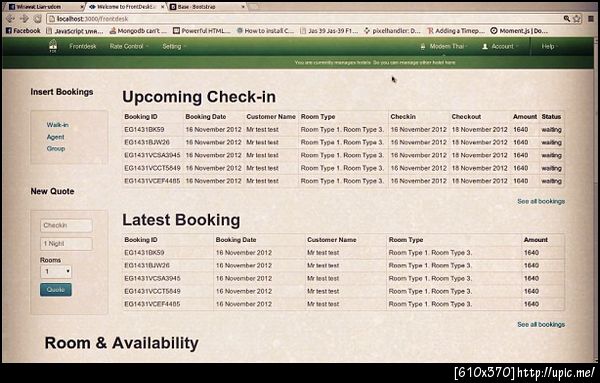Screen dimensions: 600x383
Task: Click the 'New Quote' sidebar heading
Action: pyautogui.click(x=52, y=191)
